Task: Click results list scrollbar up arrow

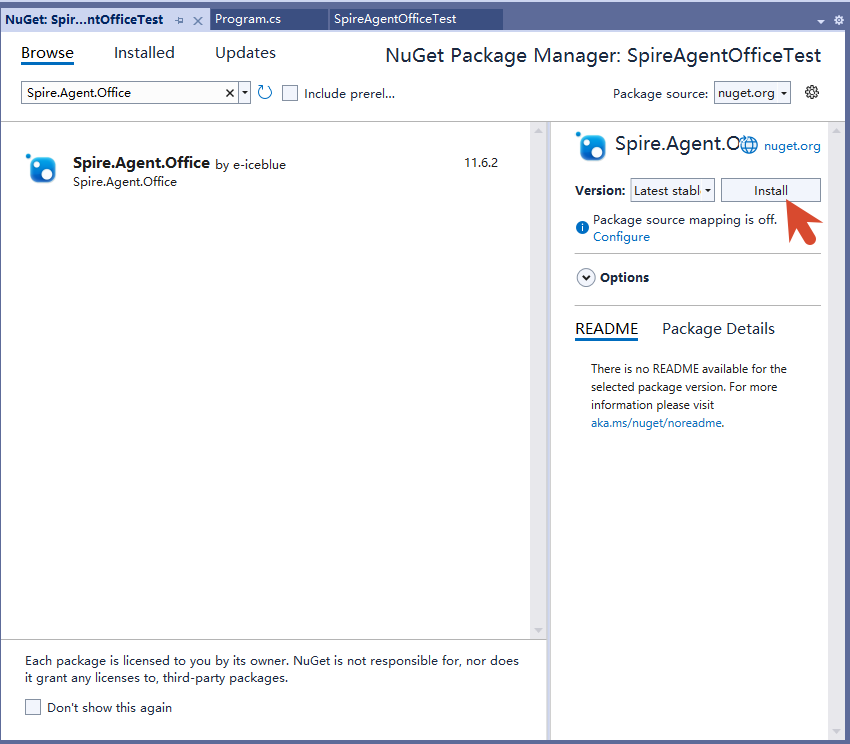Action: pos(538,131)
